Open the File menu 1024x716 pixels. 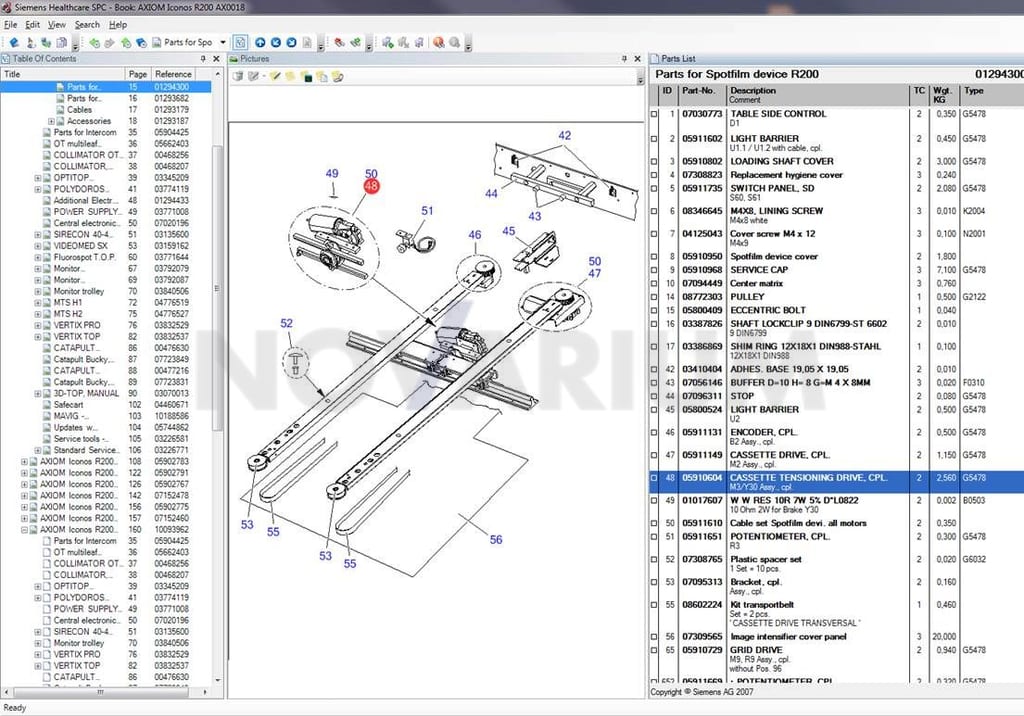(10, 25)
